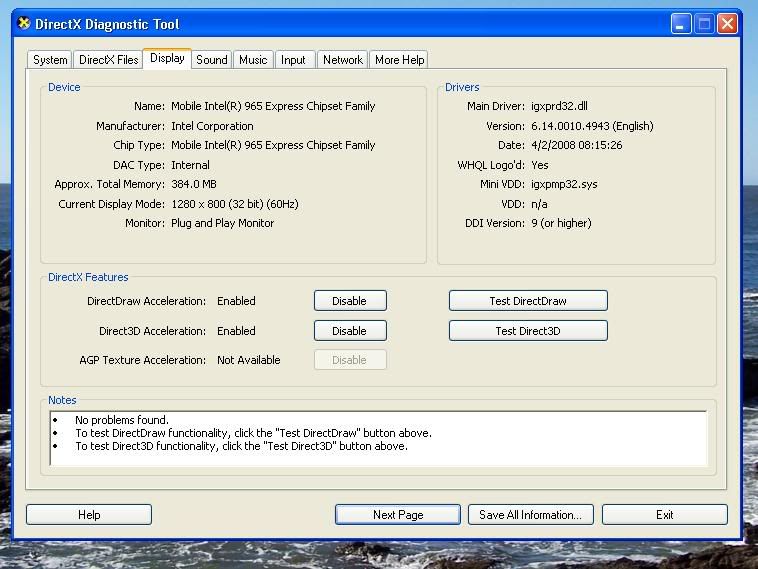Image resolution: width=758 pixels, height=569 pixels.
Task: Click the 'Intel Corporation' manufacturer value
Action: 212,126
